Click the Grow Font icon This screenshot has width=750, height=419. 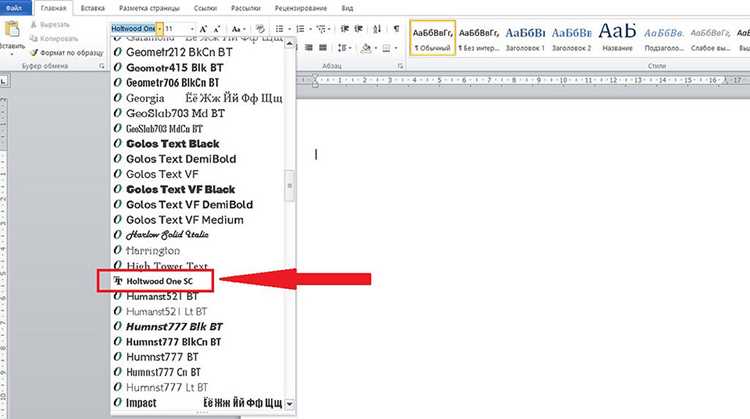point(203,29)
